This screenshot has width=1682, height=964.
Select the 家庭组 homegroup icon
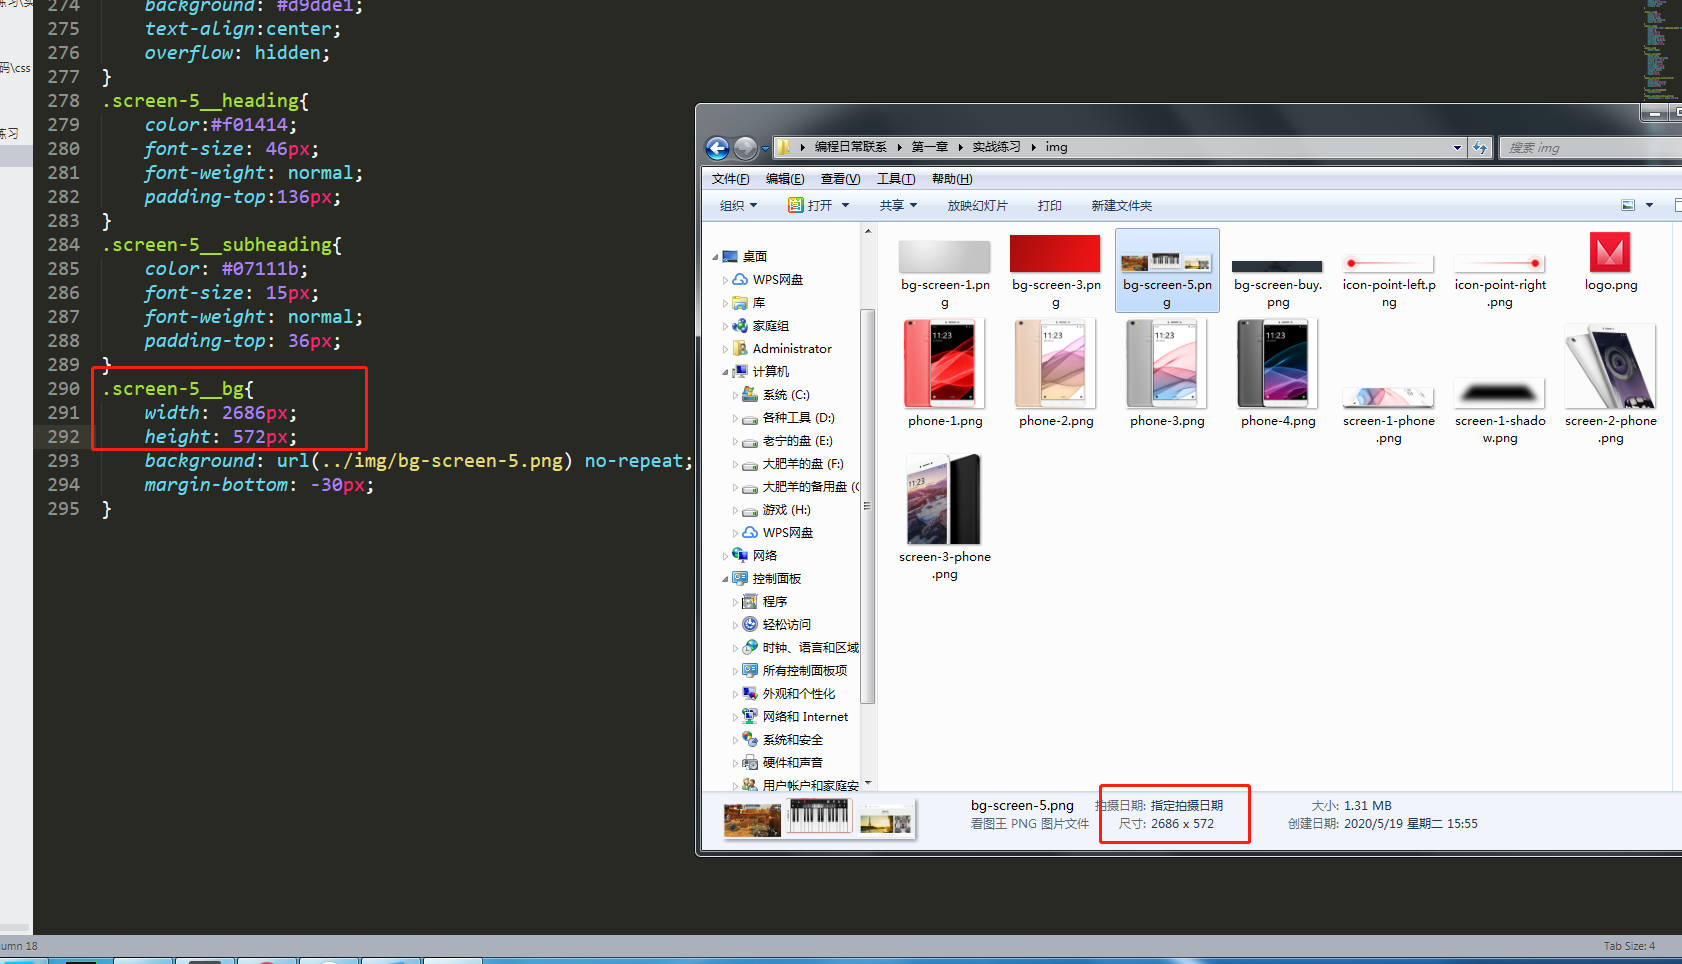(x=740, y=326)
